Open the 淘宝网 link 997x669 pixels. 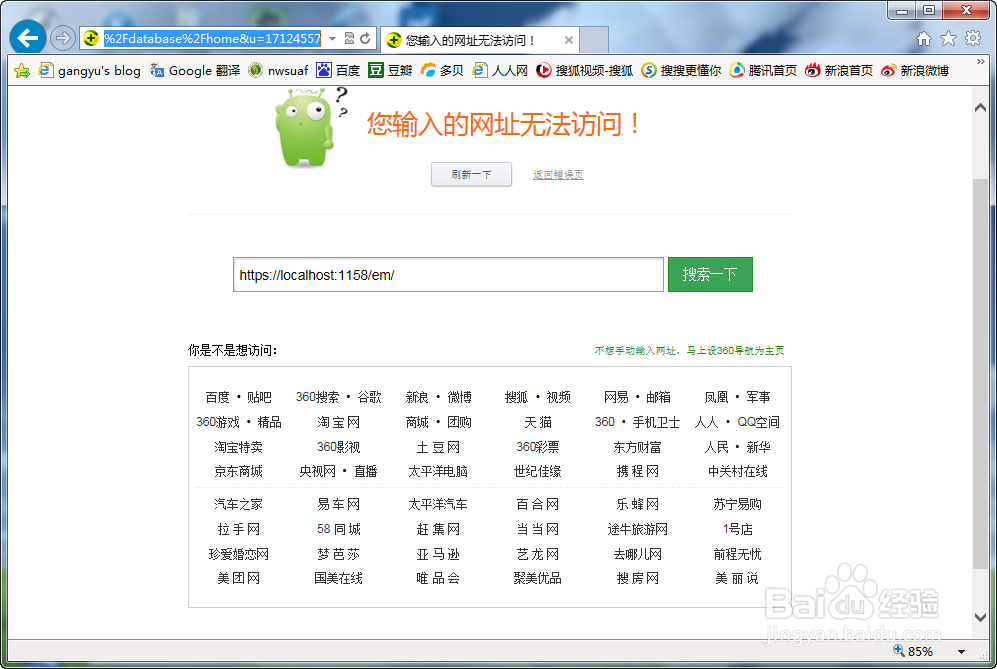[338, 422]
